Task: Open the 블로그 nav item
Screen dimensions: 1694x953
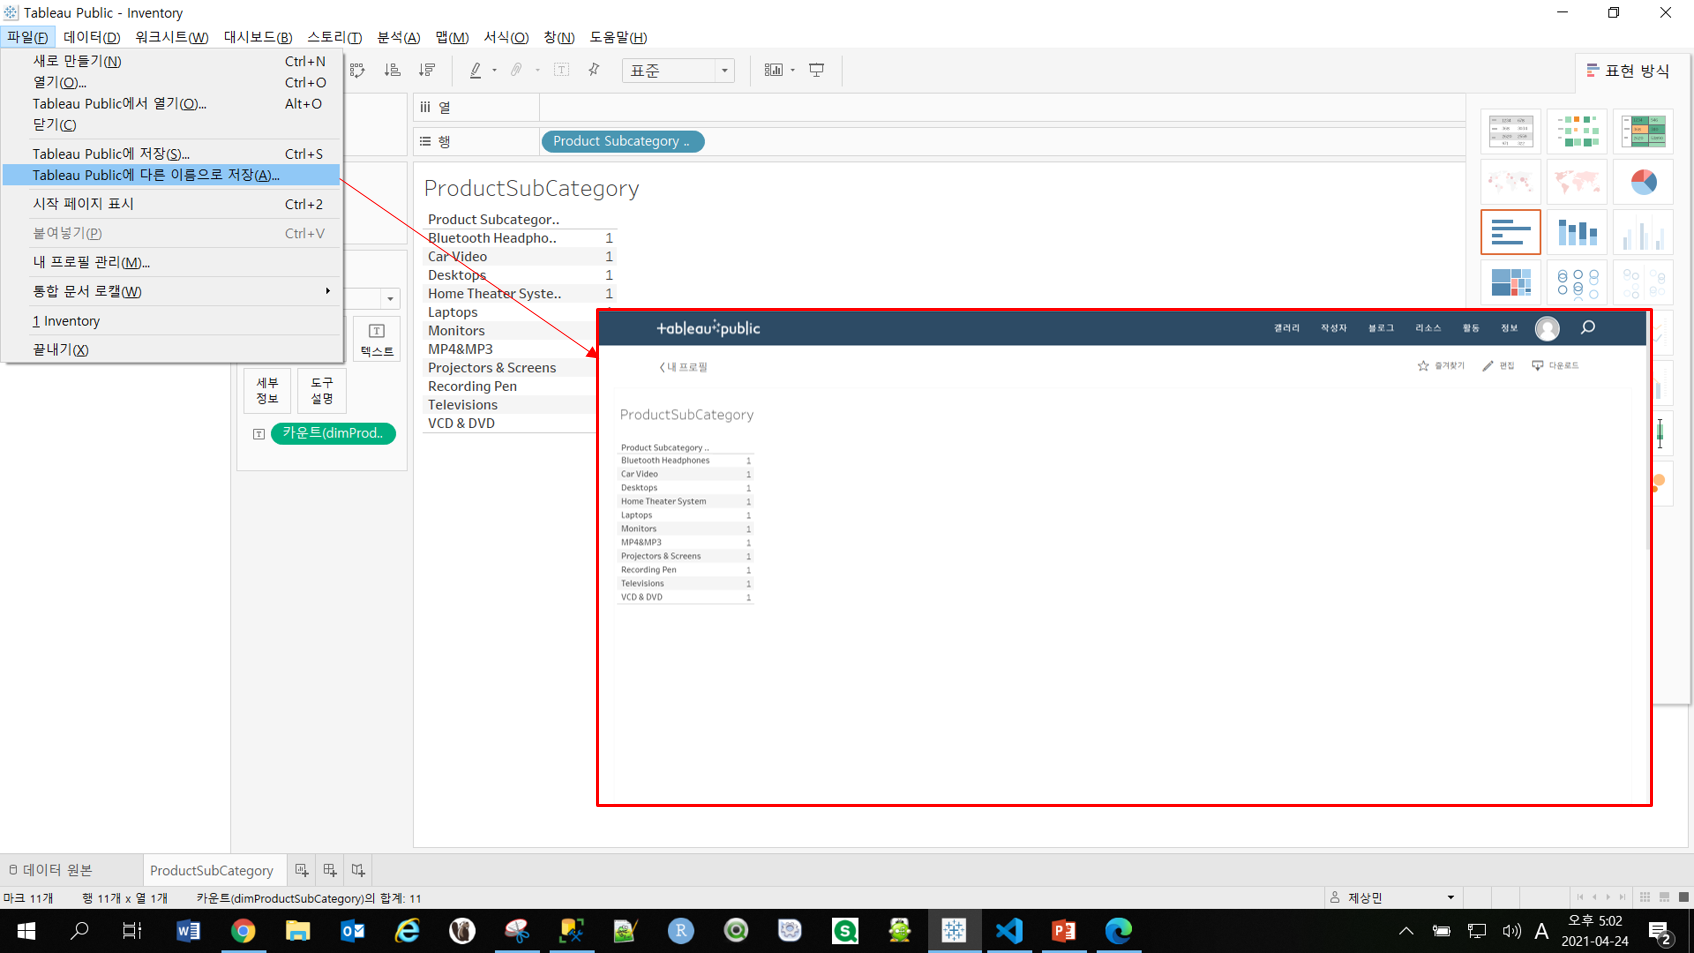Action: 1381,328
